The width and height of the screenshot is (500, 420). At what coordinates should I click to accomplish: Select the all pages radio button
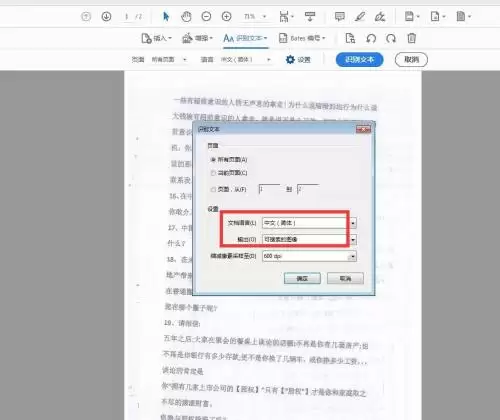coord(213,160)
